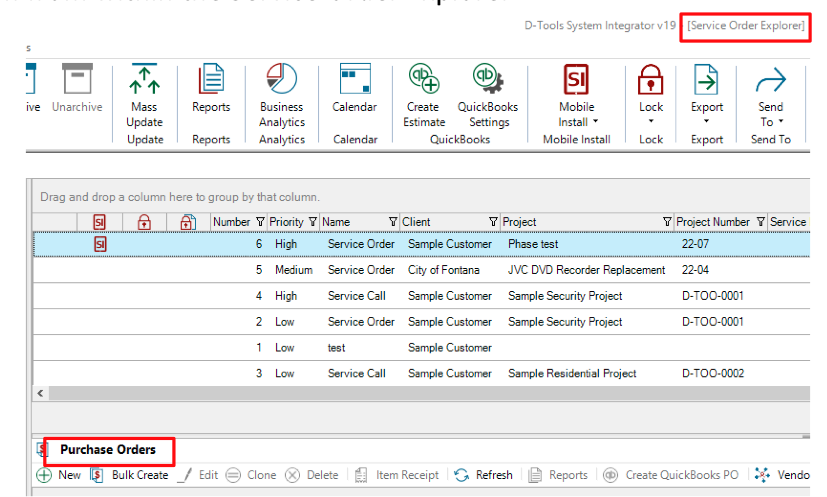The height and width of the screenshot is (497, 827).
Task: Refresh the purchase orders list
Action: click(484, 475)
